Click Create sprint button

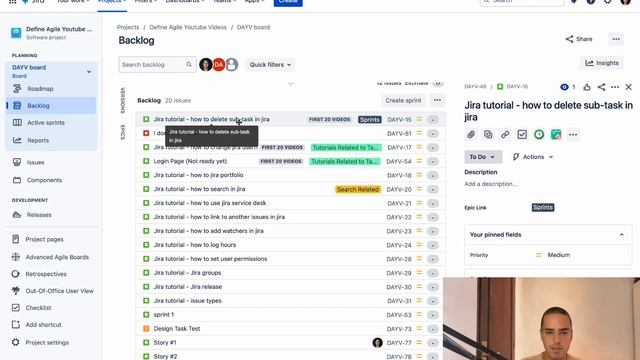point(403,100)
